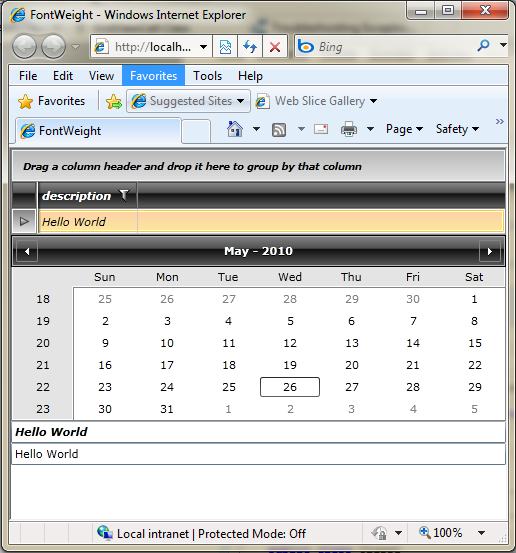
Task: Expand the Hello World grid row
Action: pos(24,221)
